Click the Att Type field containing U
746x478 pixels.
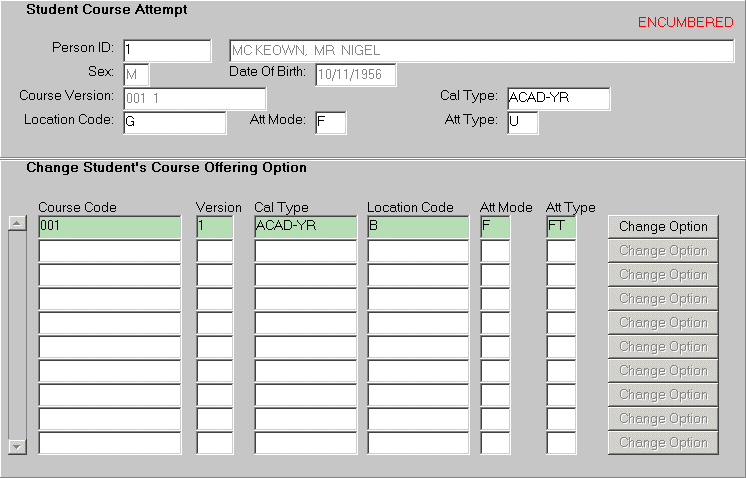tap(522, 122)
